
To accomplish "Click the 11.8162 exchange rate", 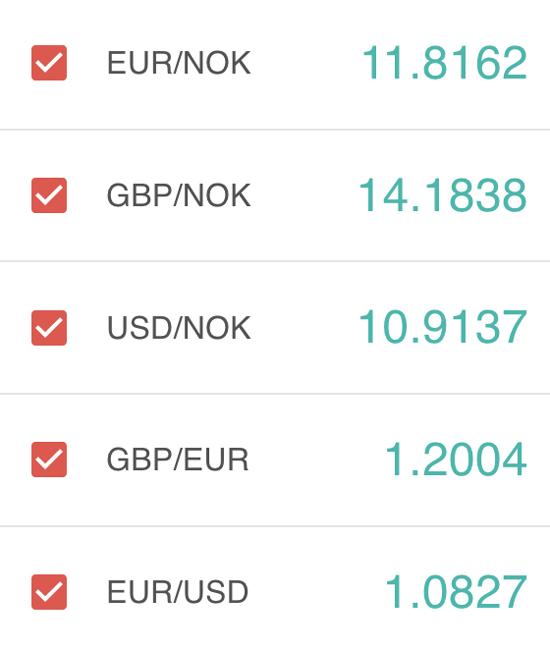I will tap(444, 63).
